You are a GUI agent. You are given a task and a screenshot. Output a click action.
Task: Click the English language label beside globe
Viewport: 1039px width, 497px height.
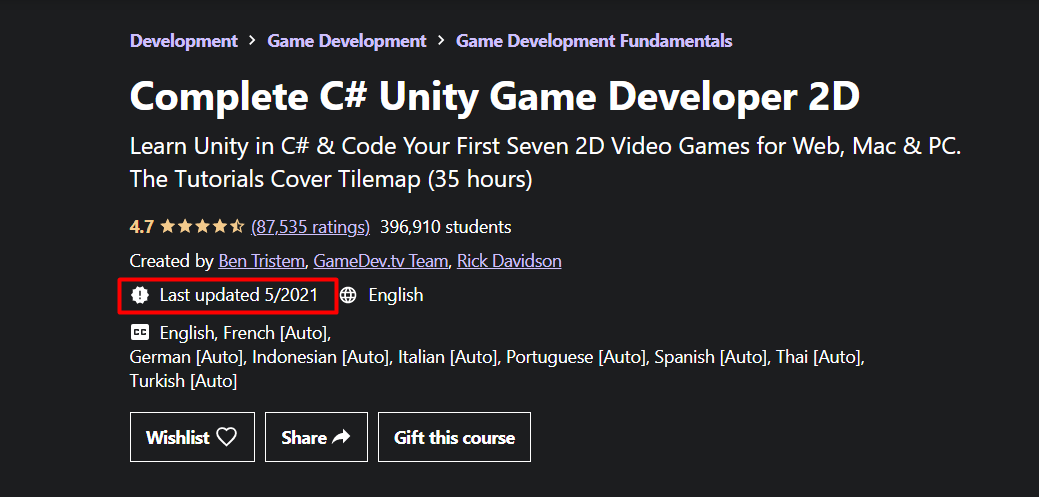click(396, 295)
